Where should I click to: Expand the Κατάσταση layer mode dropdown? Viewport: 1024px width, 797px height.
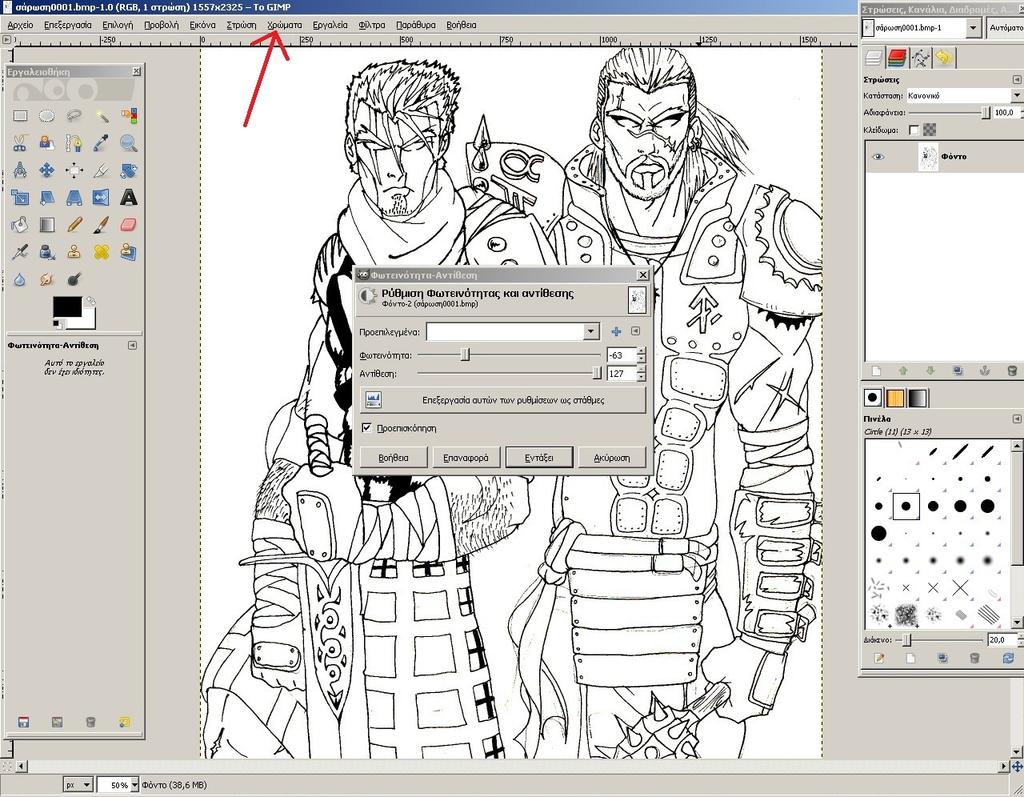click(x=1016, y=95)
